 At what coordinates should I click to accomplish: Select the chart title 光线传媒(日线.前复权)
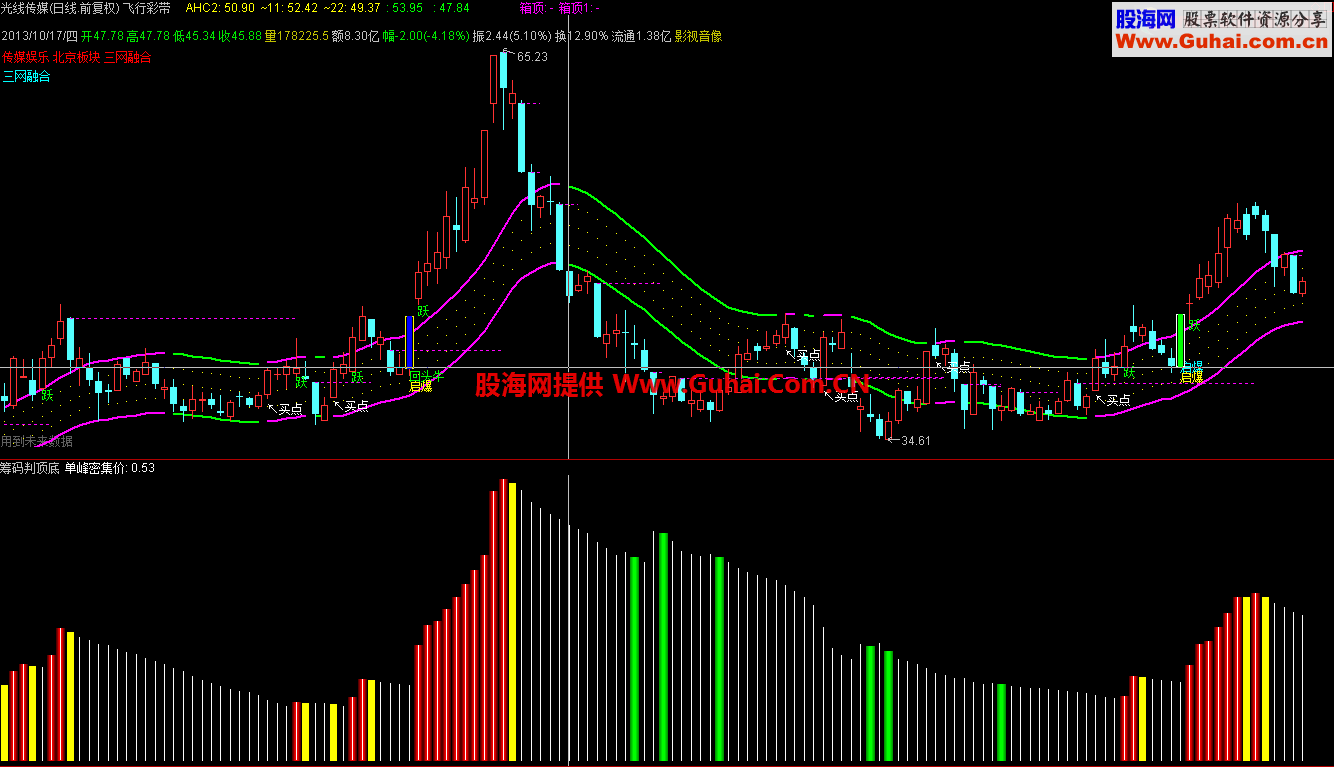[x=60, y=8]
